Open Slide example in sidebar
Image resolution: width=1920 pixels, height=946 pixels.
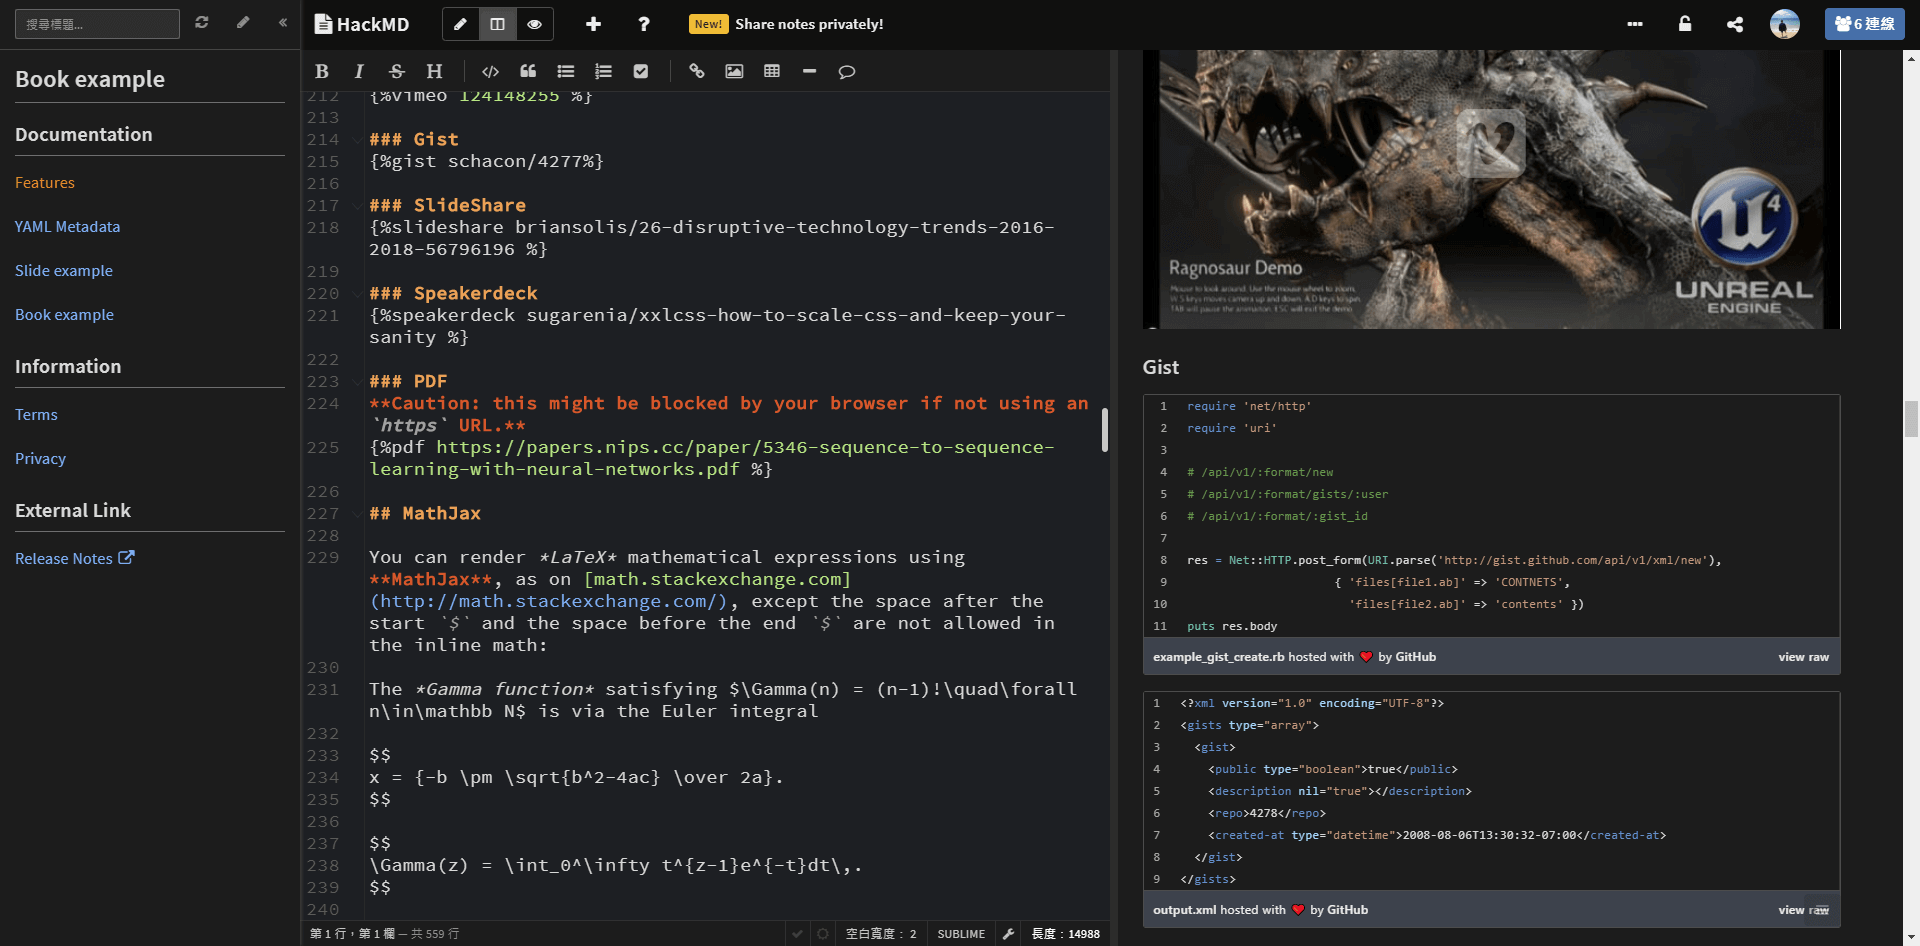tap(64, 271)
